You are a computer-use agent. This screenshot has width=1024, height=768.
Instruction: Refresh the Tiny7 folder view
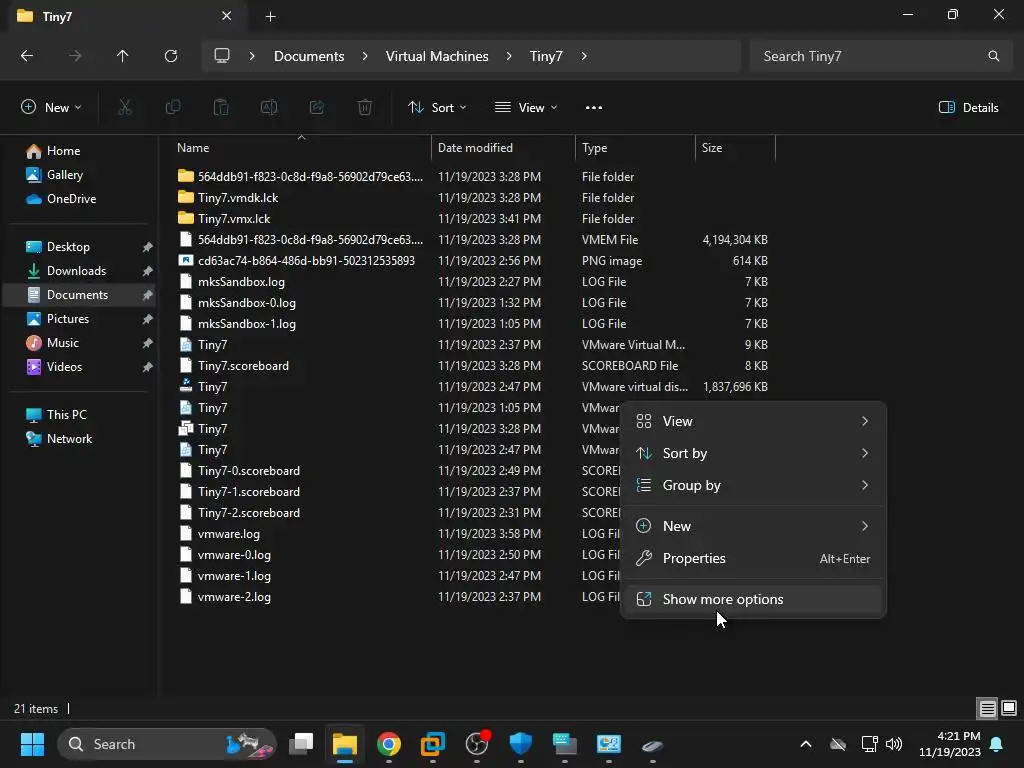[171, 56]
